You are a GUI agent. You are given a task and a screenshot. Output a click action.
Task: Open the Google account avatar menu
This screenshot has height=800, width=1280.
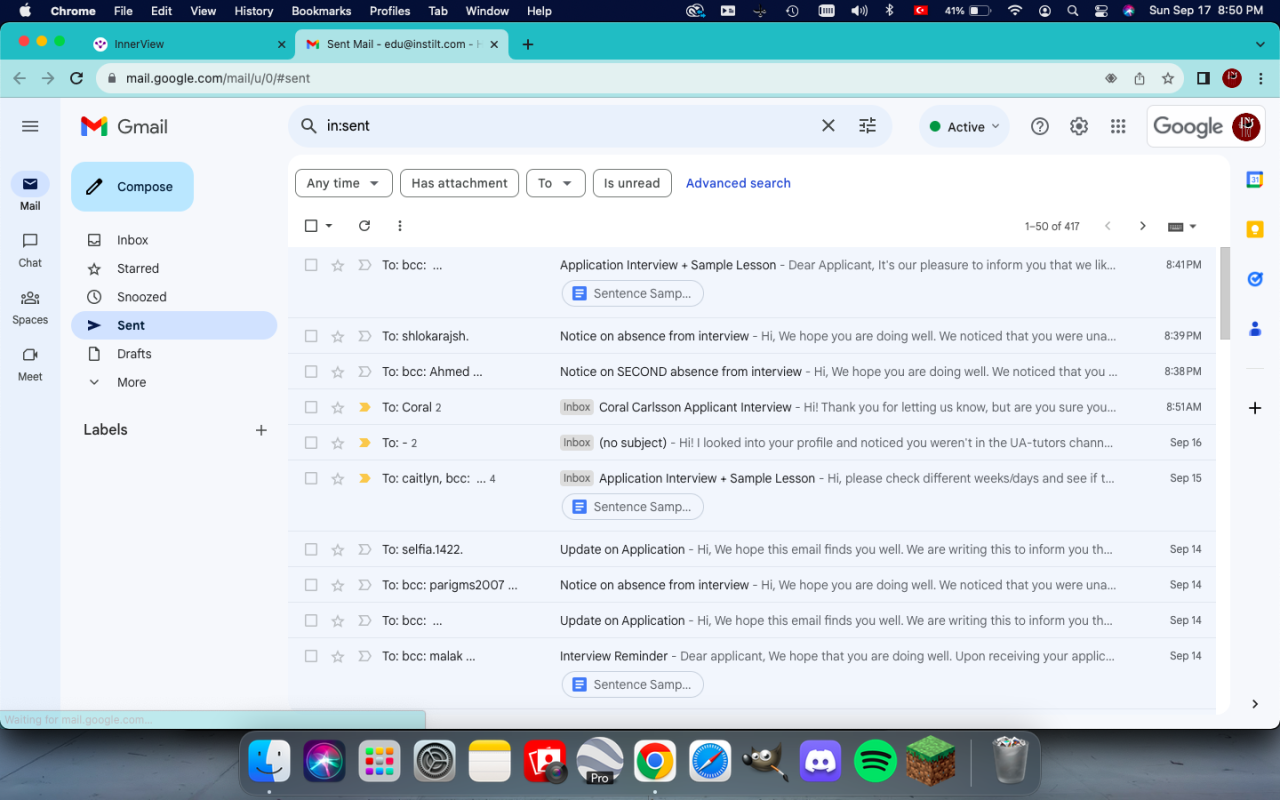(1246, 126)
